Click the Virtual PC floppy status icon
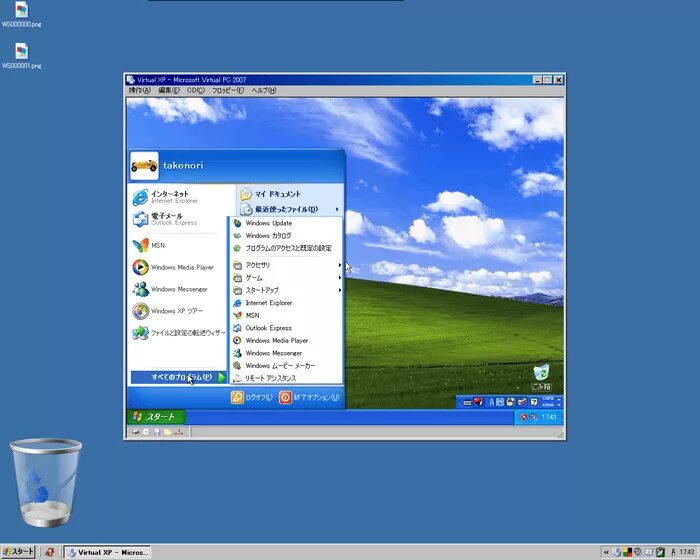The height and width of the screenshot is (560, 700). [157, 432]
